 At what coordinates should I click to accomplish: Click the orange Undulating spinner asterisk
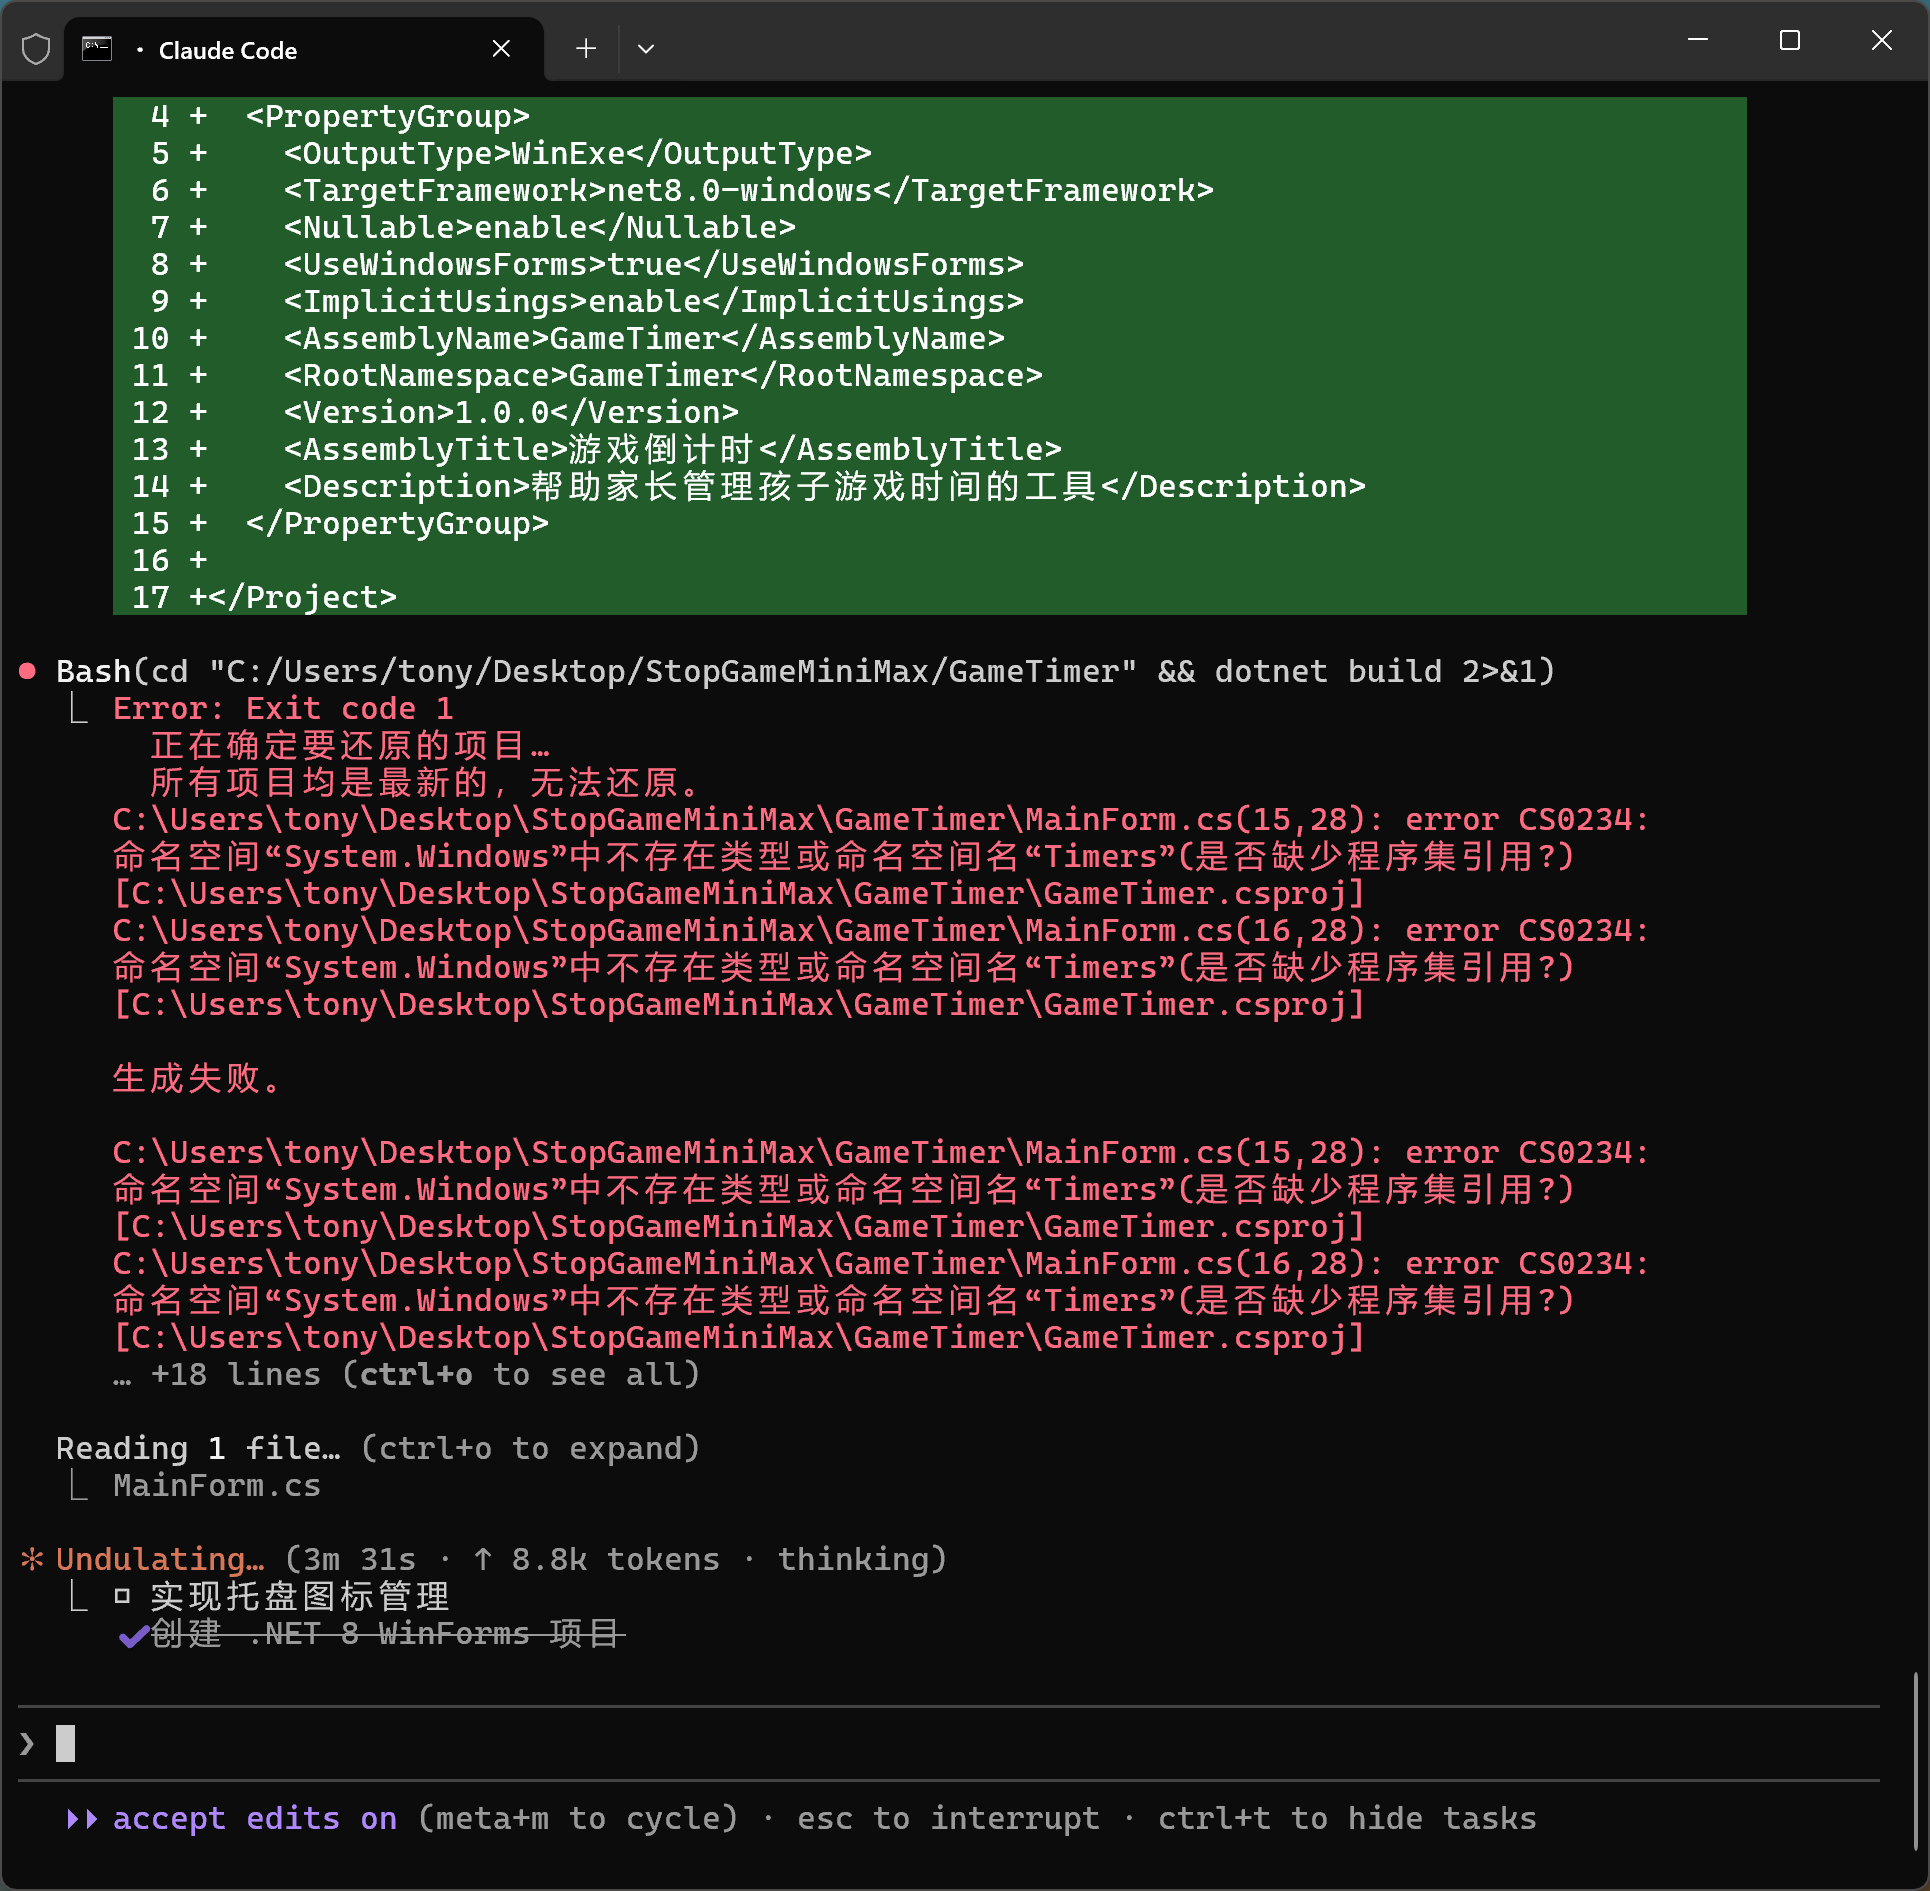(x=32, y=1559)
